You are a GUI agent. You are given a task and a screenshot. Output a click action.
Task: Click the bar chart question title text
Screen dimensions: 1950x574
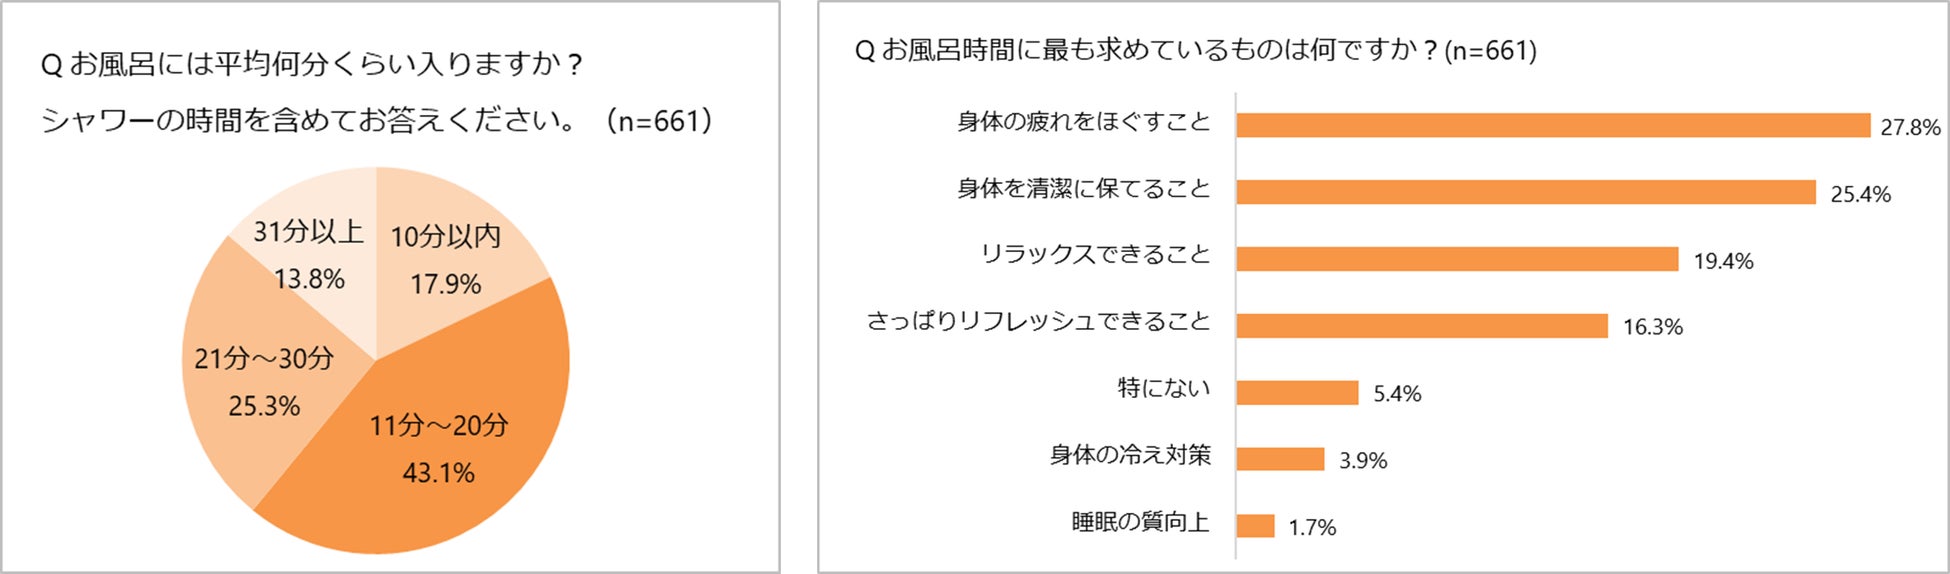pyautogui.click(x=1195, y=50)
